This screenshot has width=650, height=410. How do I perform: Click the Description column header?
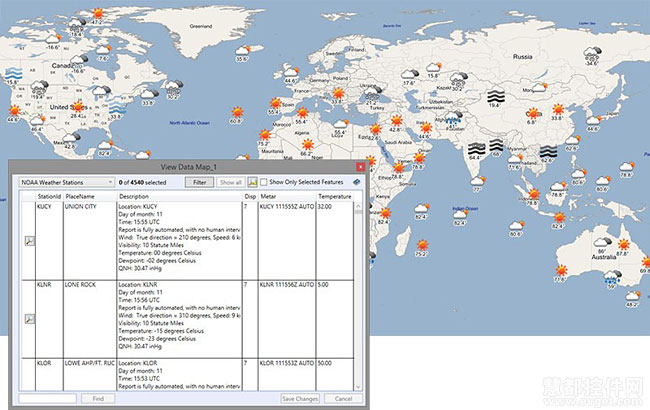click(179, 197)
